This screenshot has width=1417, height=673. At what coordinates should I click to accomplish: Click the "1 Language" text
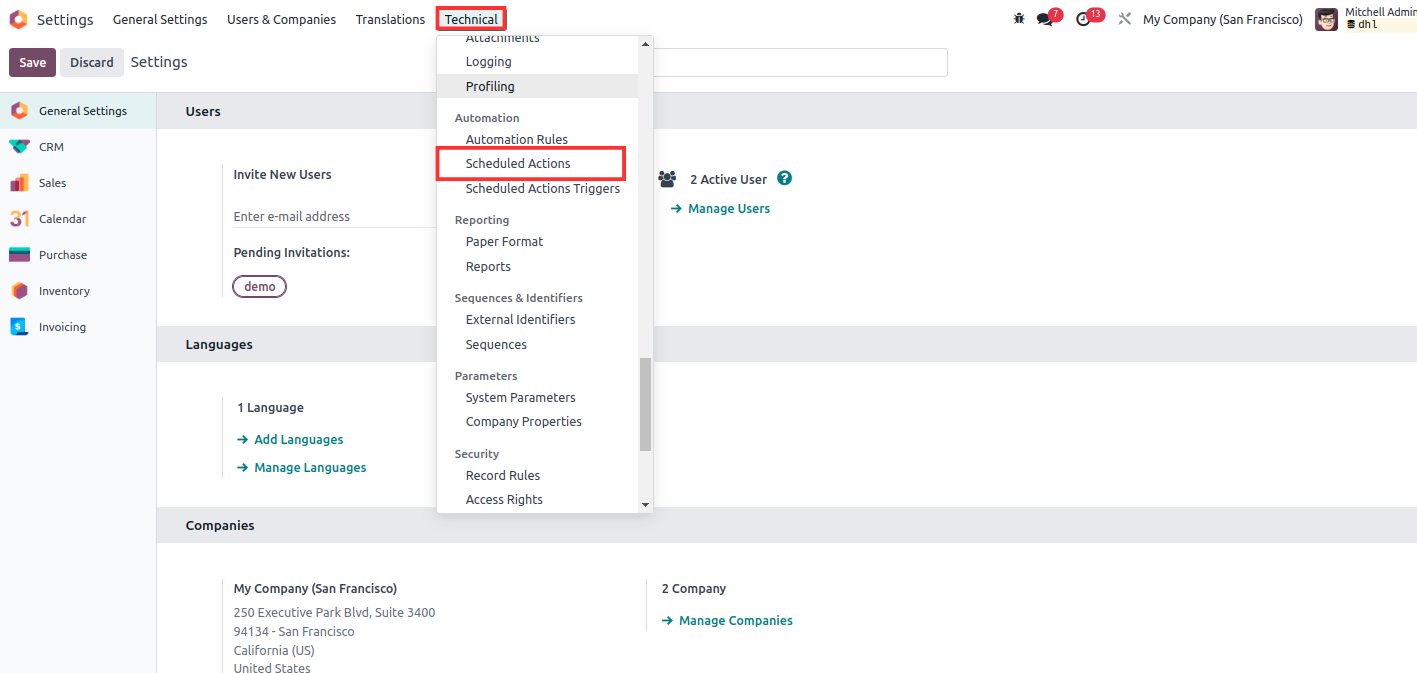271,408
